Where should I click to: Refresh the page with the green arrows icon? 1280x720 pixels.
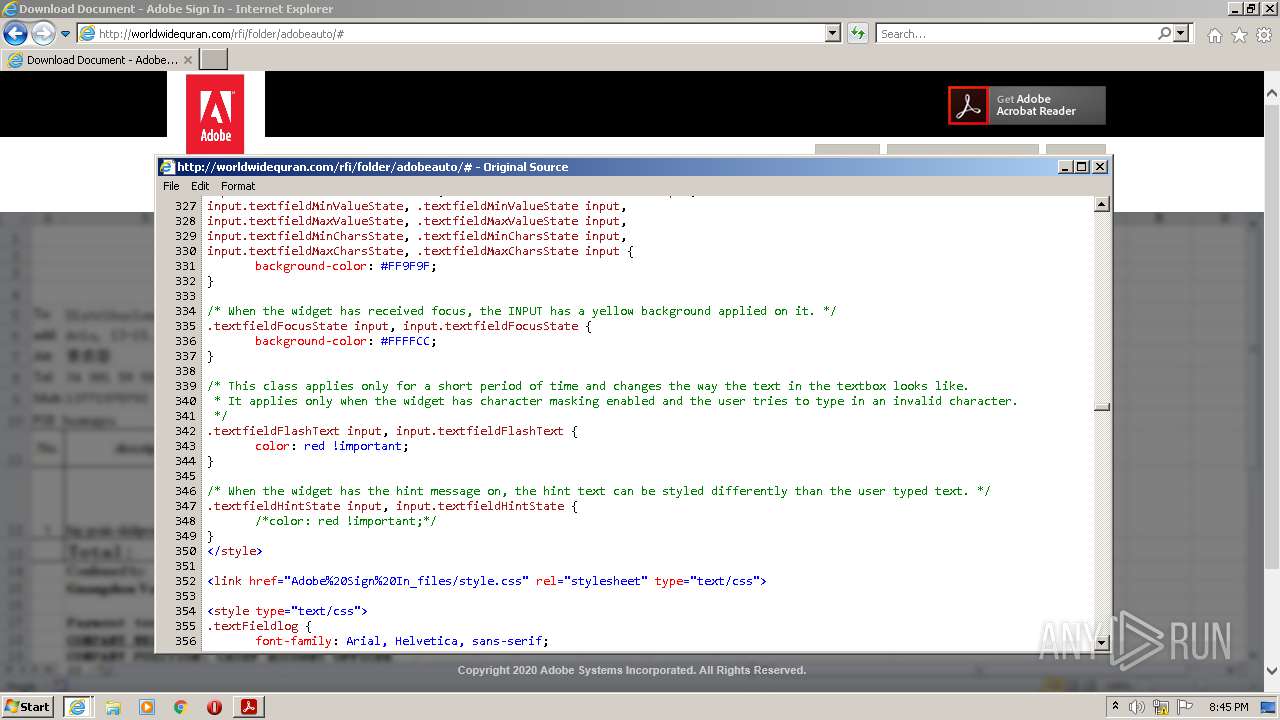click(x=857, y=34)
